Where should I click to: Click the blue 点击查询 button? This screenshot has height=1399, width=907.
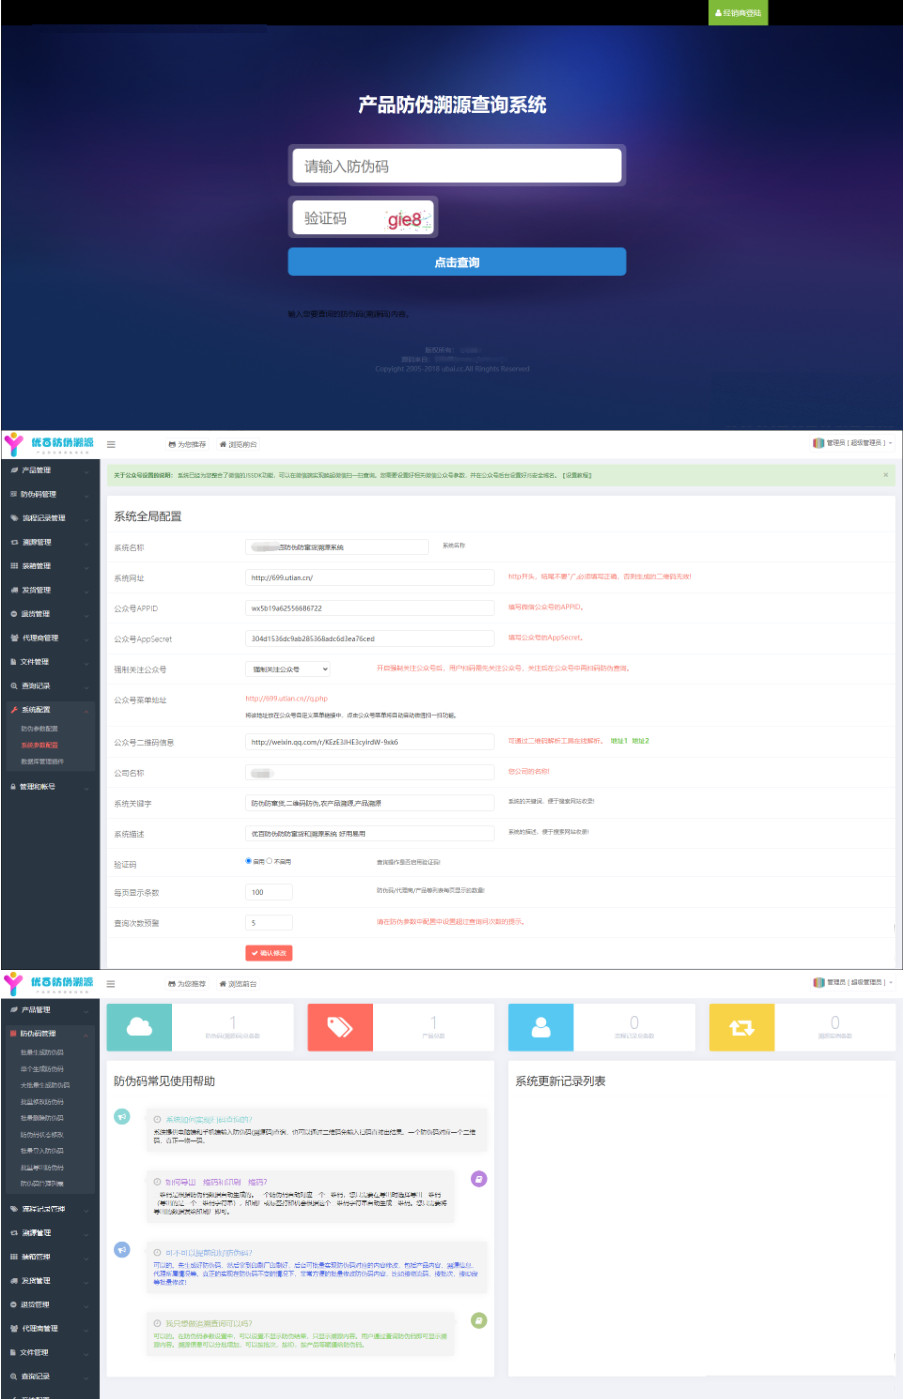coord(457,262)
